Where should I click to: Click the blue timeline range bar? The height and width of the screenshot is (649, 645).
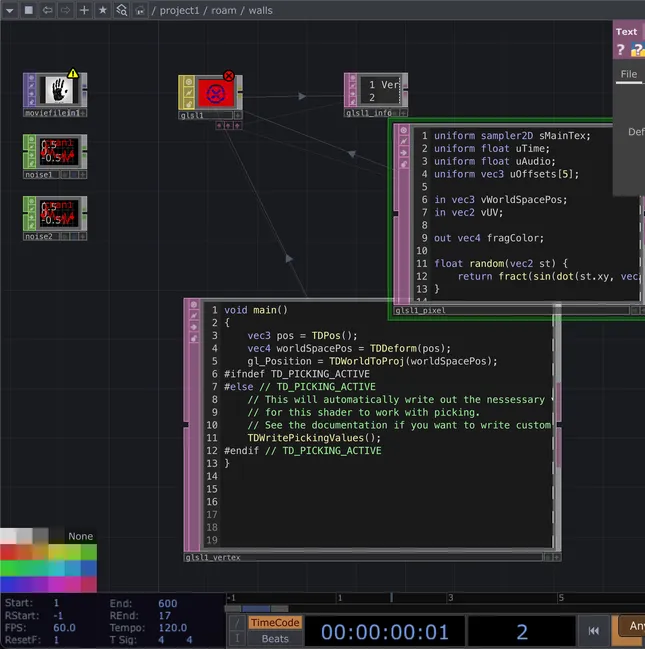tap(256, 608)
